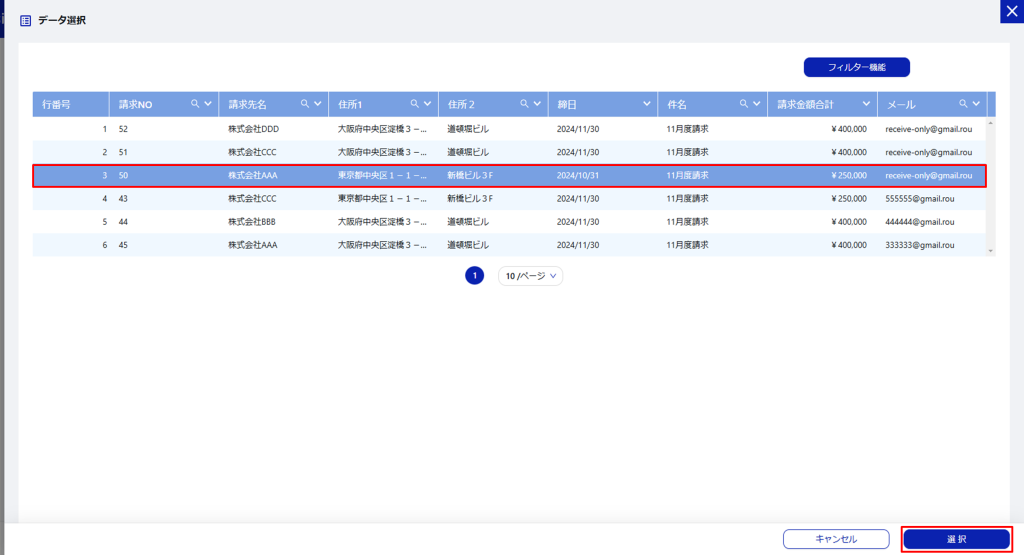This screenshot has width=1024, height=555.
Task: Open the 10/ページ page size dropdown
Action: (x=530, y=276)
